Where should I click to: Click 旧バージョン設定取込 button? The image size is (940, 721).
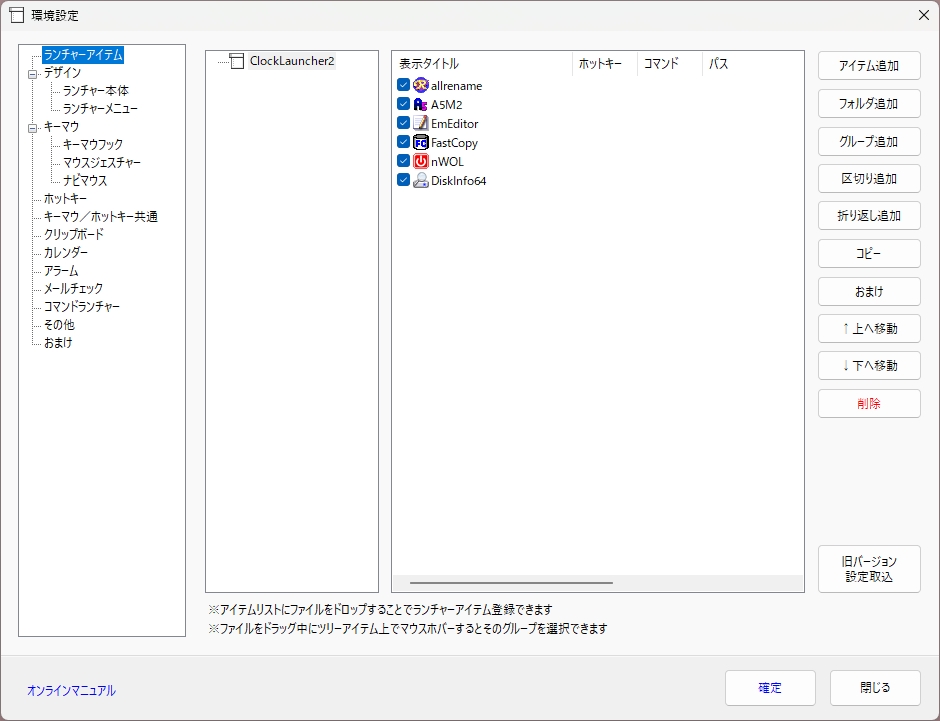pos(869,569)
